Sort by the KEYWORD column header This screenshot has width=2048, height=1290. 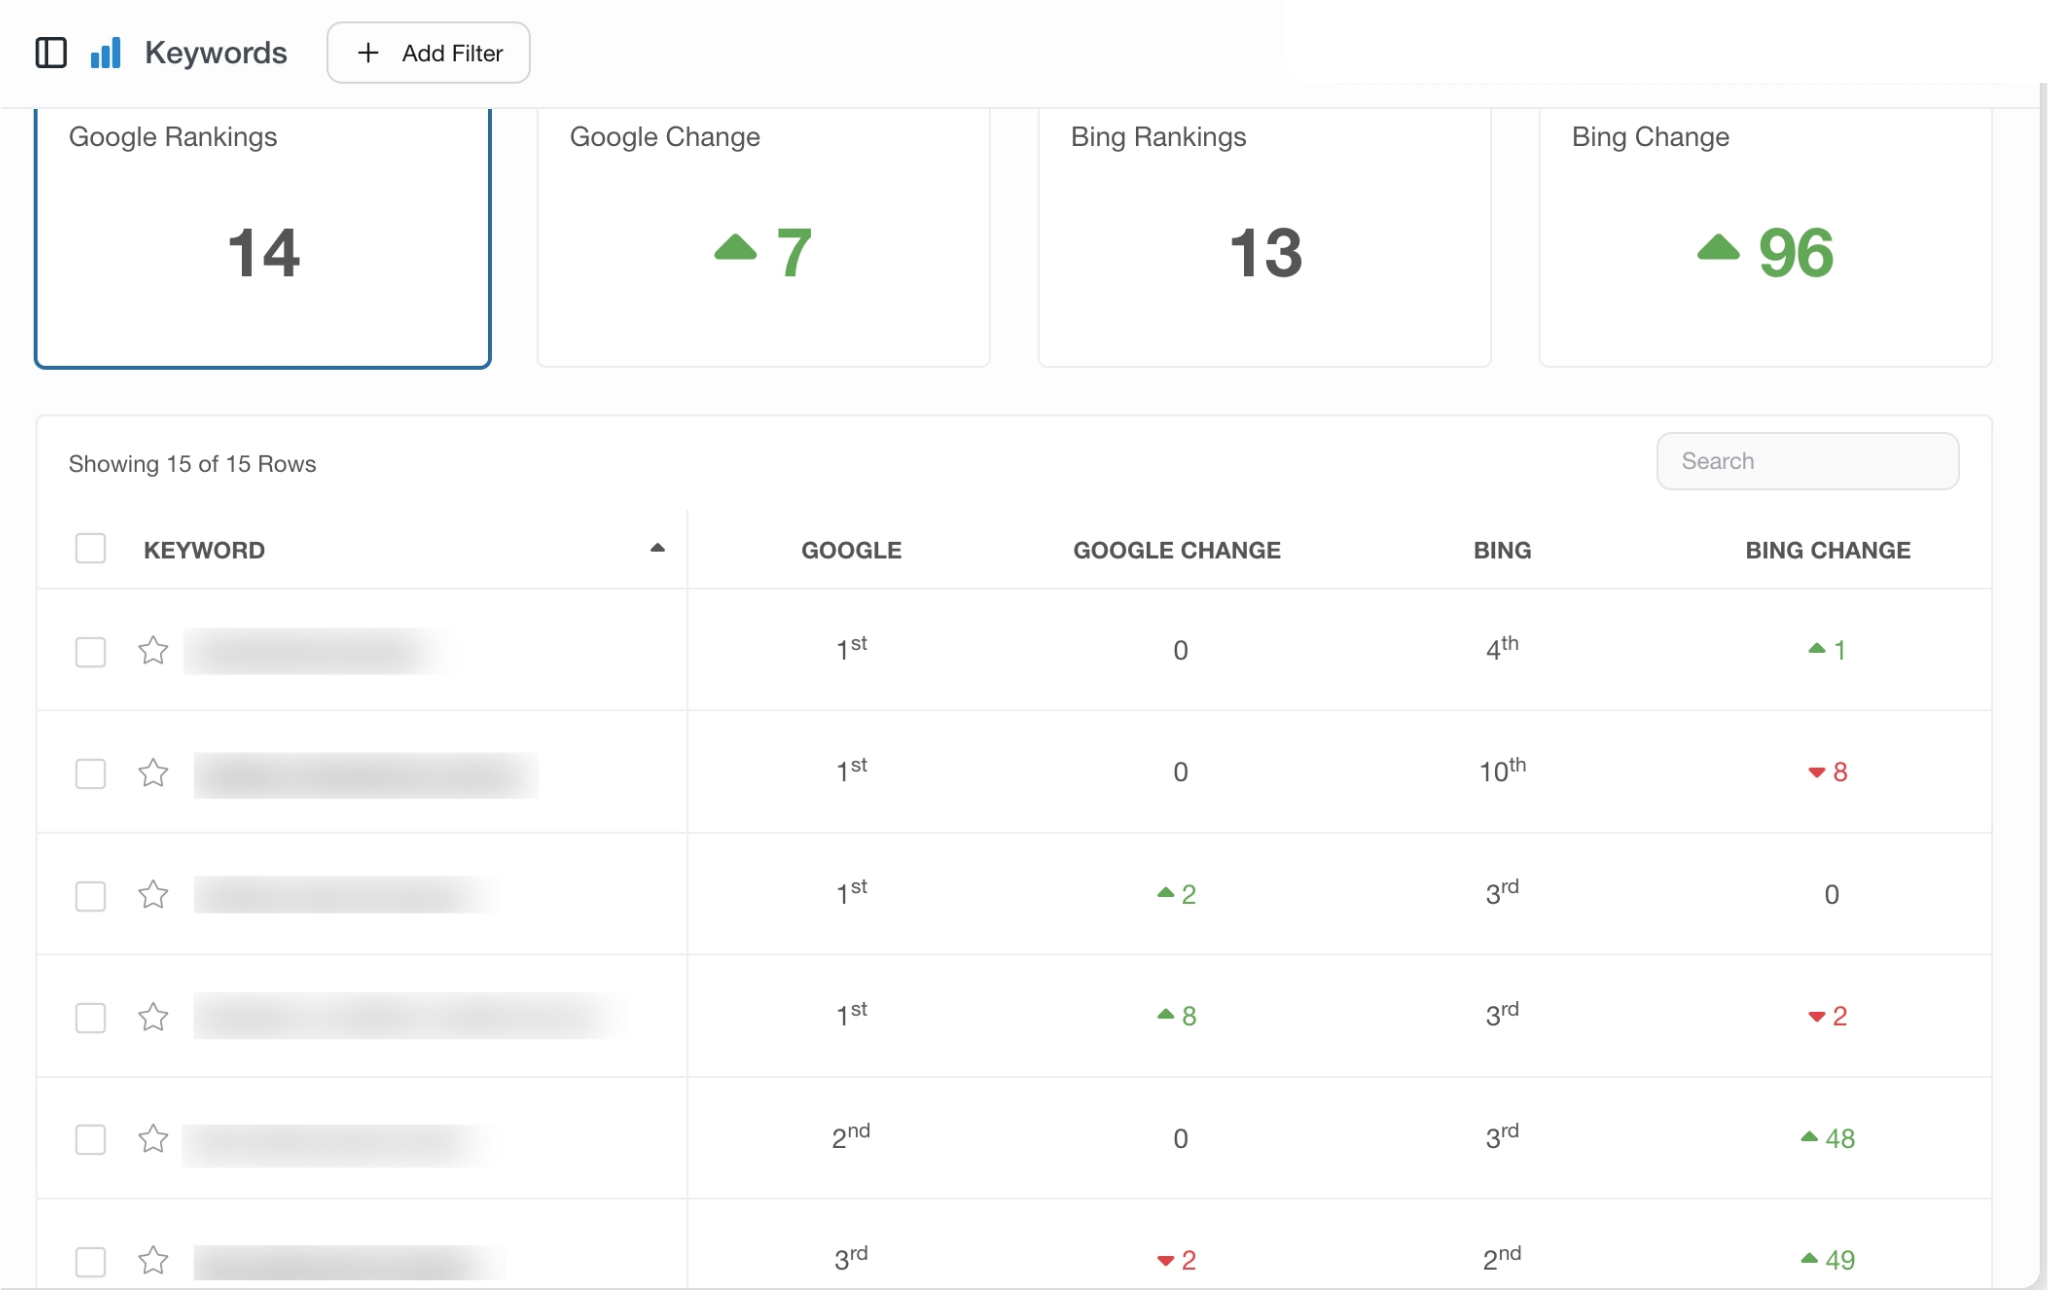204,550
